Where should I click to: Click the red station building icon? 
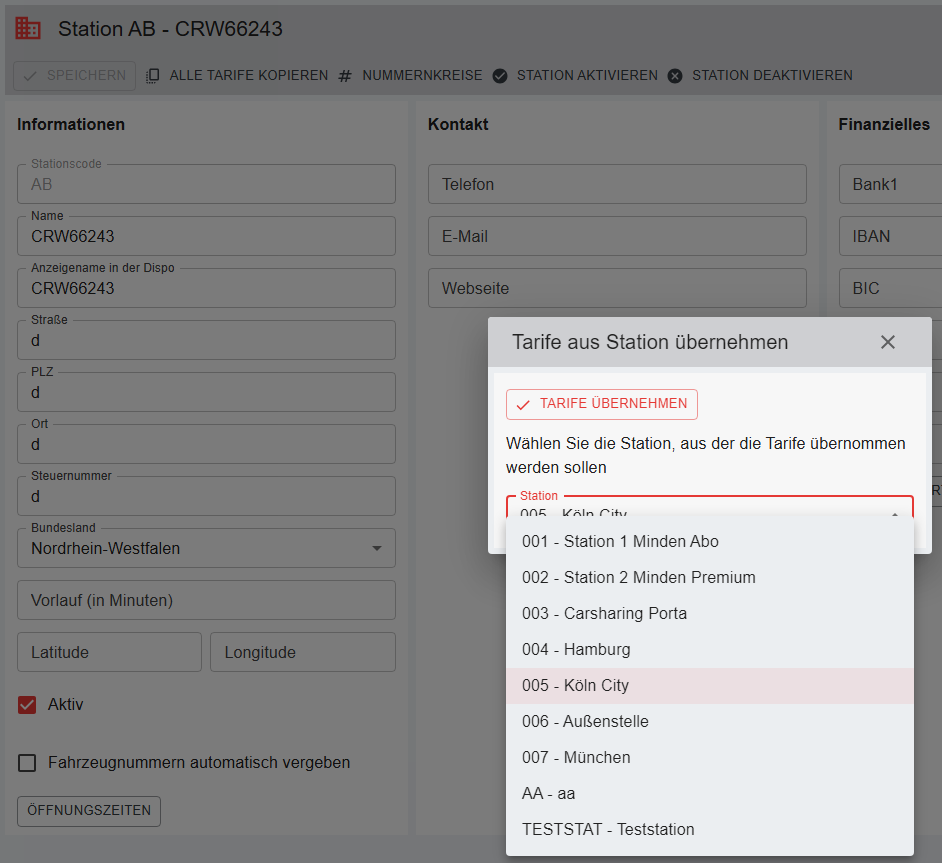(x=28, y=29)
